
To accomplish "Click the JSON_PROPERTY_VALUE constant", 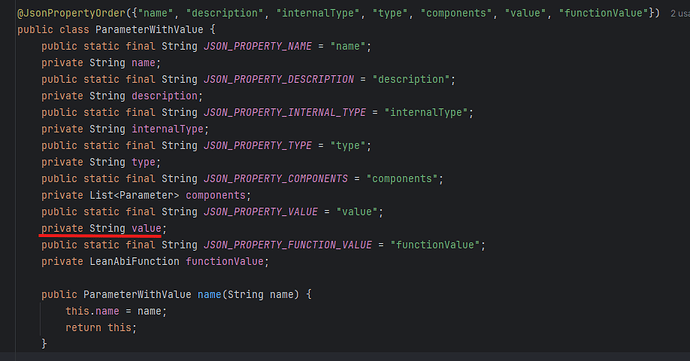I will (x=261, y=212).
